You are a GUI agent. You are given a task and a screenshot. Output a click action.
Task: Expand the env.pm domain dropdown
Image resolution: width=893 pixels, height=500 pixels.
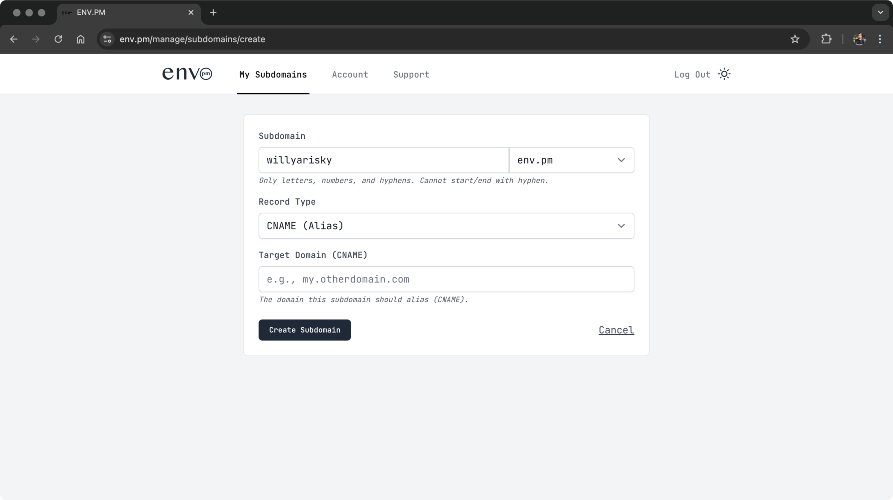pyautogui.click(x=571, y=160)
